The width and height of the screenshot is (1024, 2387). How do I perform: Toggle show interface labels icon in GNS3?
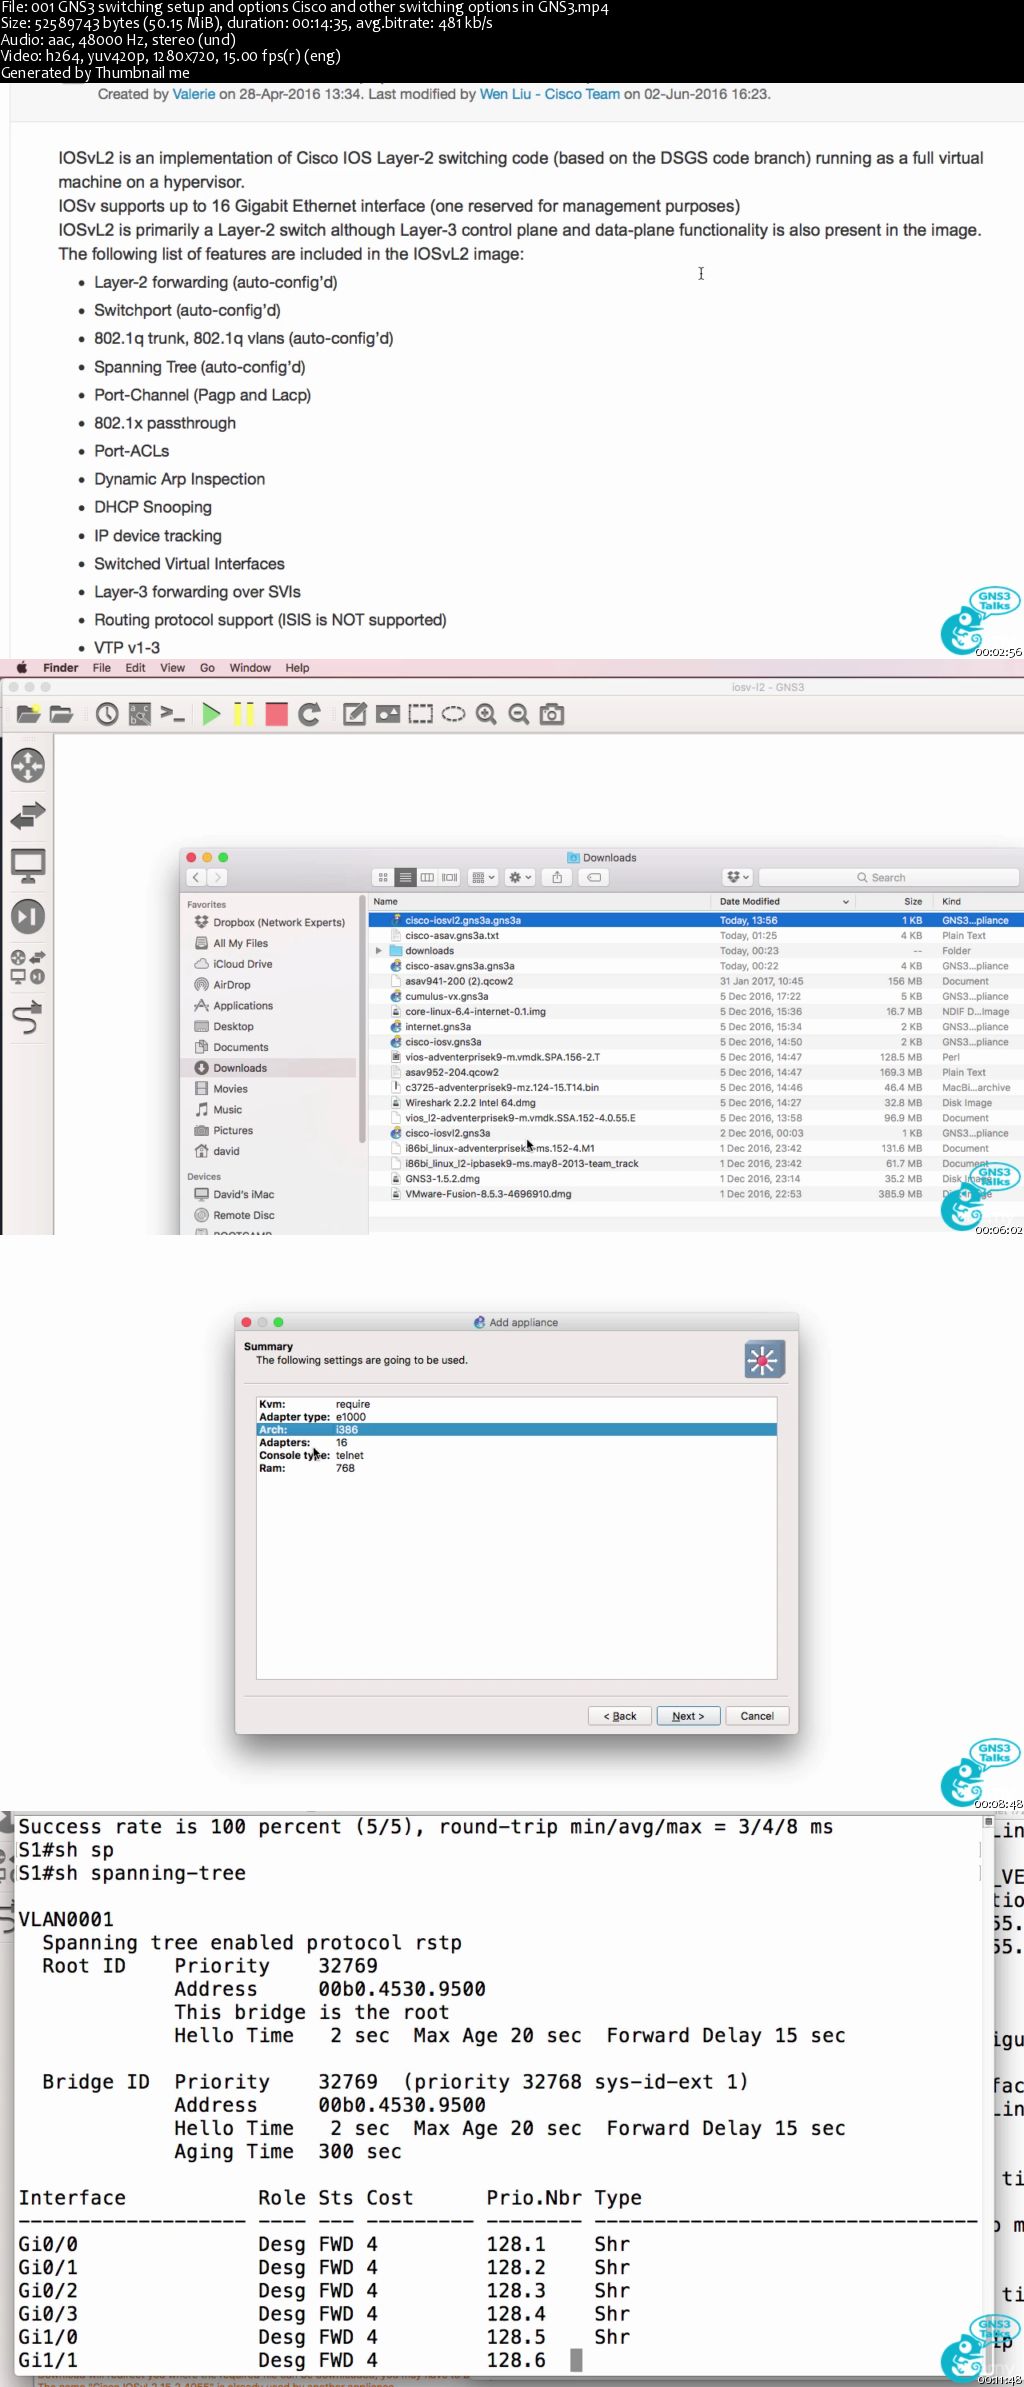click(140, 714)
